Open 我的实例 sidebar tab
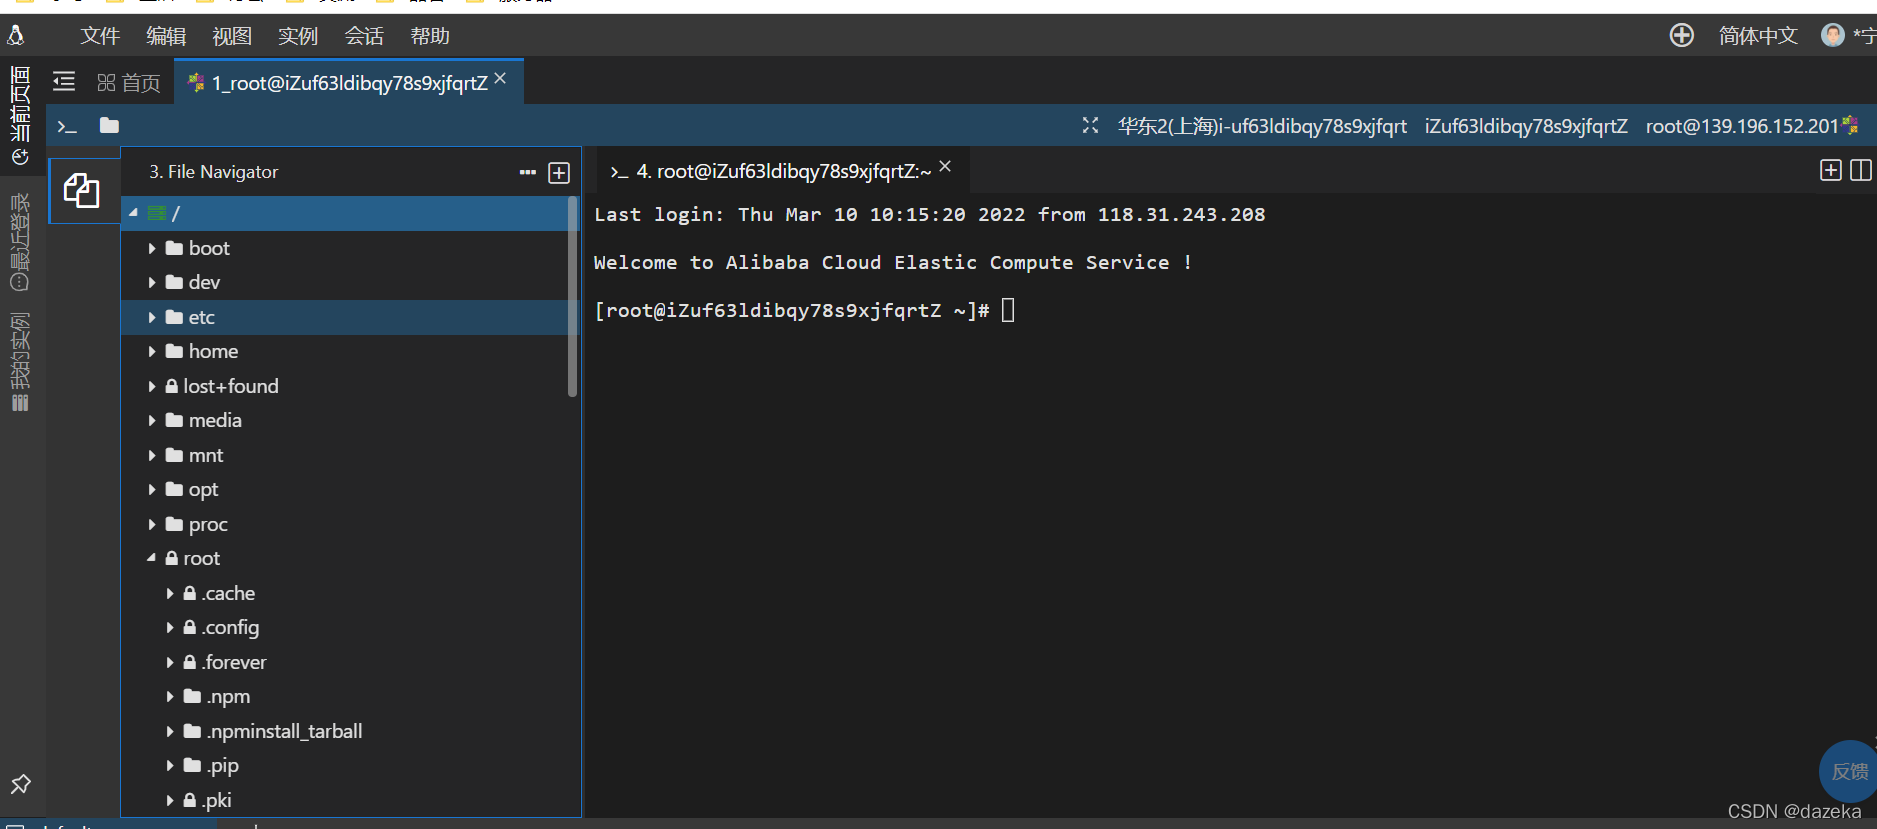The width and height of the screenshot is (1877, 829). click(20, 362)
